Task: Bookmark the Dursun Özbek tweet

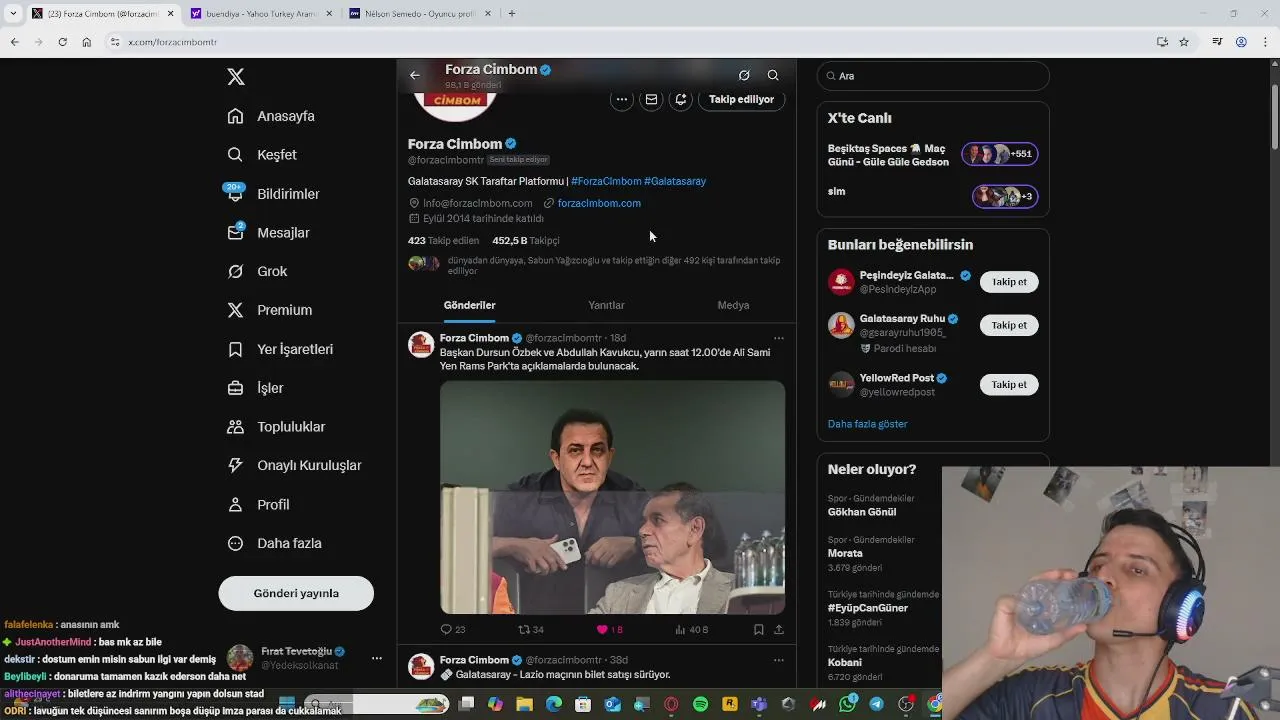Action: point(758,629)
